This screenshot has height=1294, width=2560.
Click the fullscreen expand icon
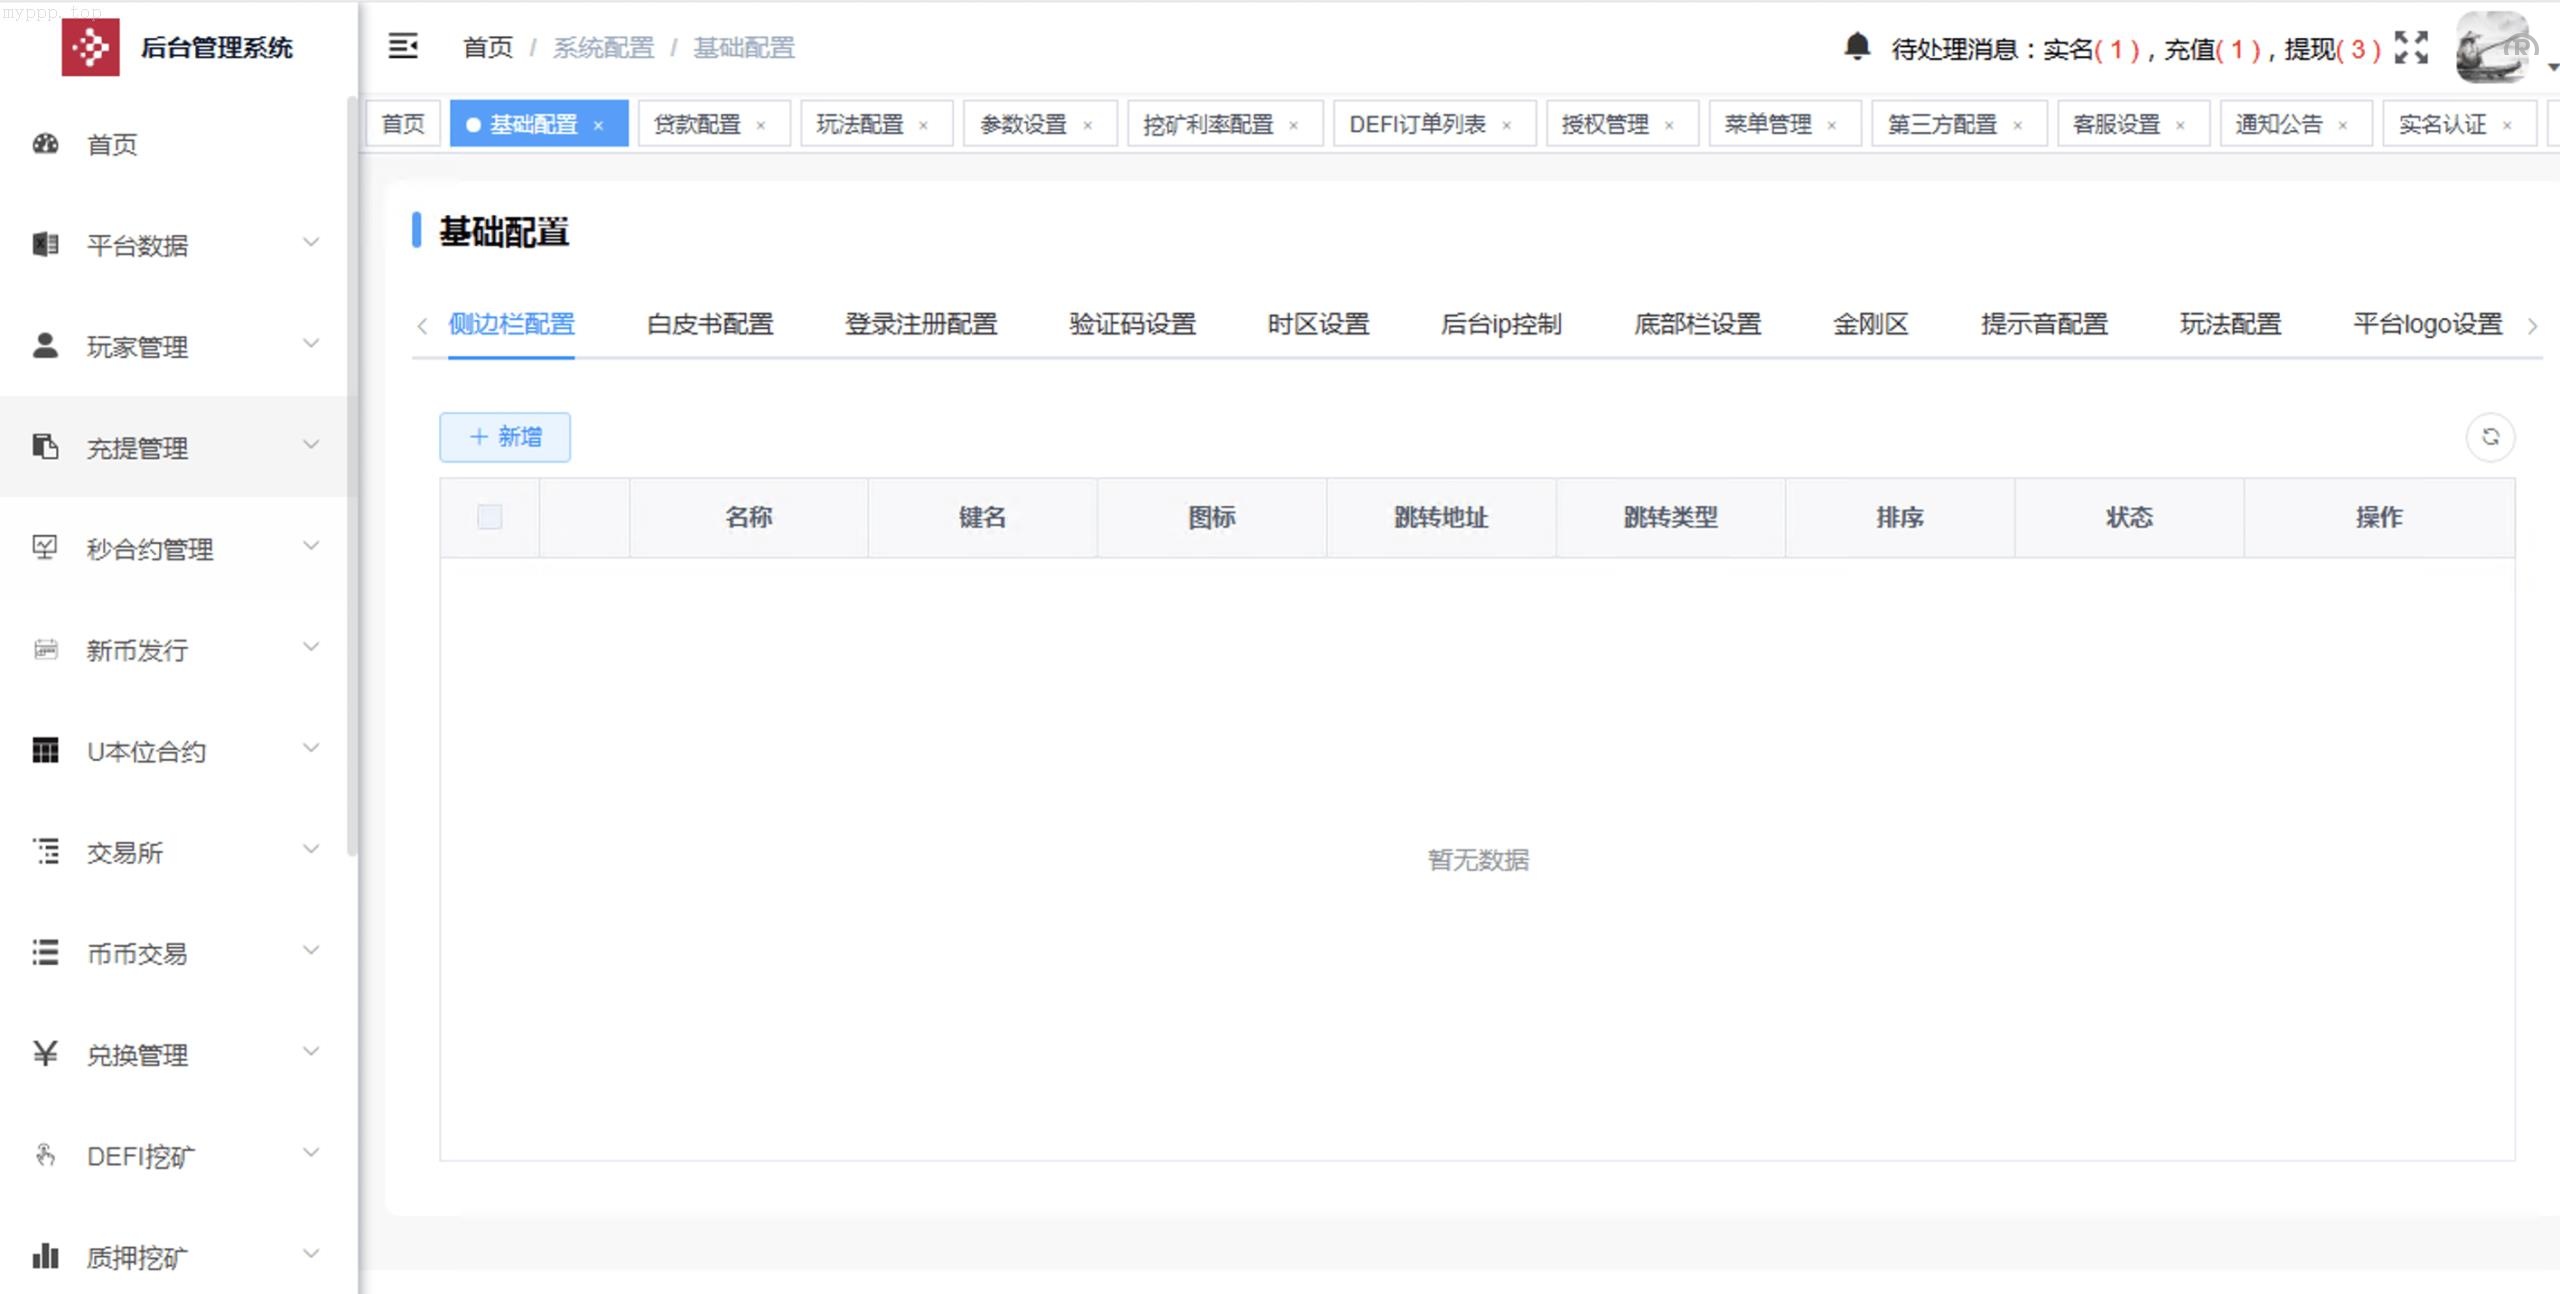[2411, 46]
